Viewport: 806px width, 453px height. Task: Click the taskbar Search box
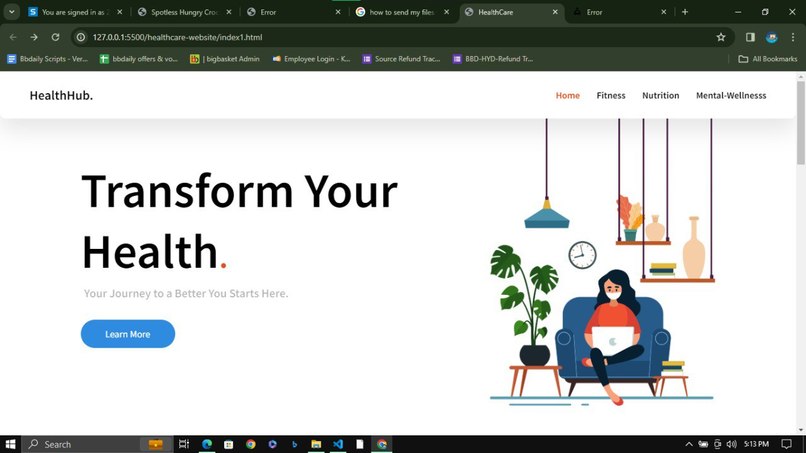click(x=95, y=444)
